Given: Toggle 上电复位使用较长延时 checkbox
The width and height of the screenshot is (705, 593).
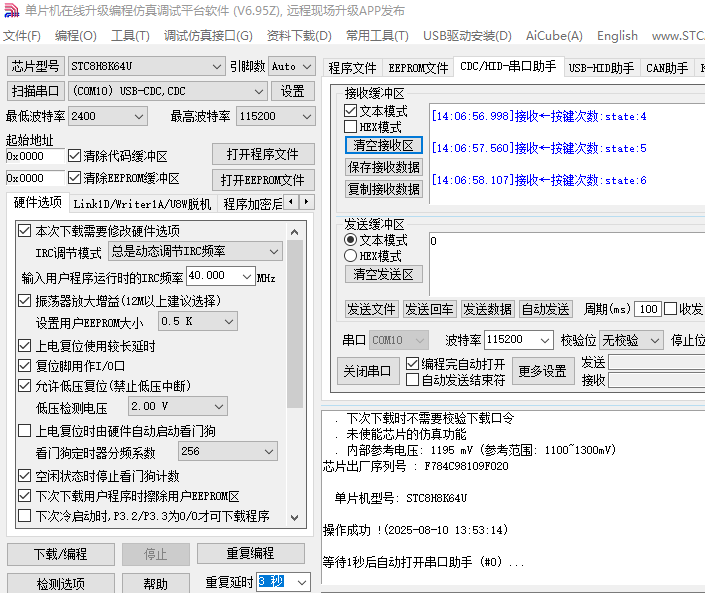Looking at the screenshot, I should pos(24,346).
